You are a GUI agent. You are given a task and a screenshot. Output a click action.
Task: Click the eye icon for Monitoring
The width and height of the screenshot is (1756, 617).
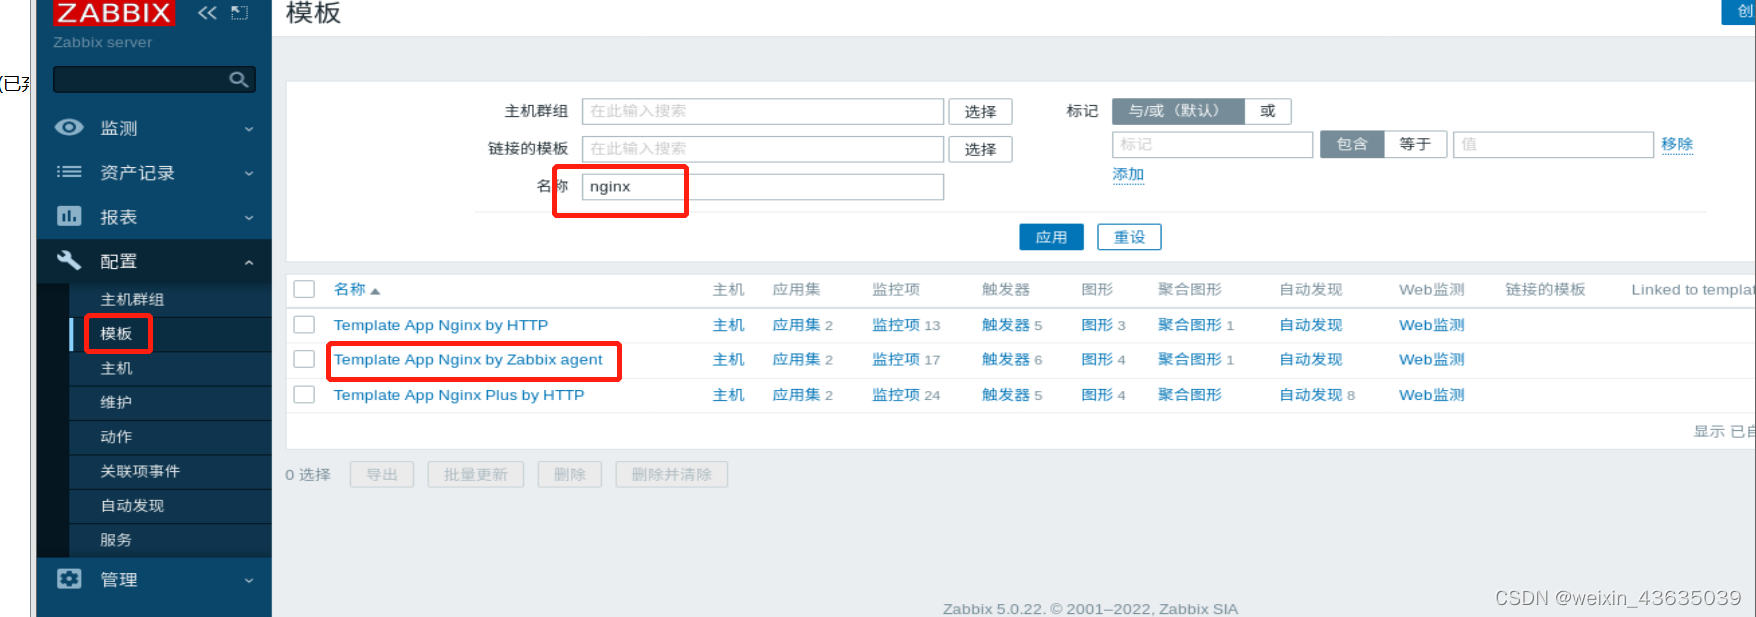(69, 128)
